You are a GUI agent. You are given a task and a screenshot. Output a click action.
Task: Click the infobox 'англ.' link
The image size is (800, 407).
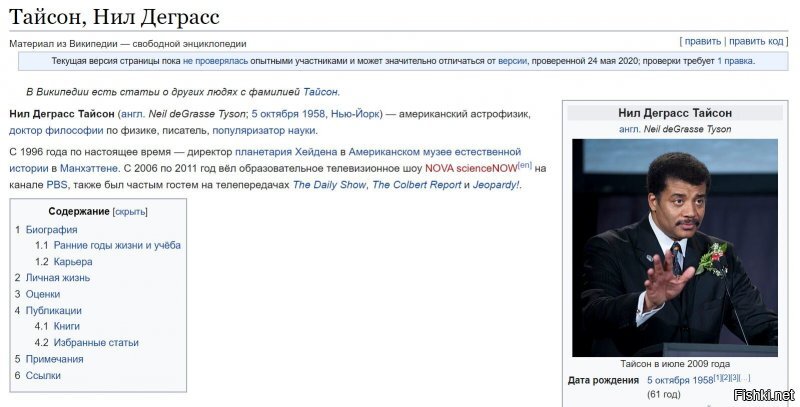click(x=630, y=130)
